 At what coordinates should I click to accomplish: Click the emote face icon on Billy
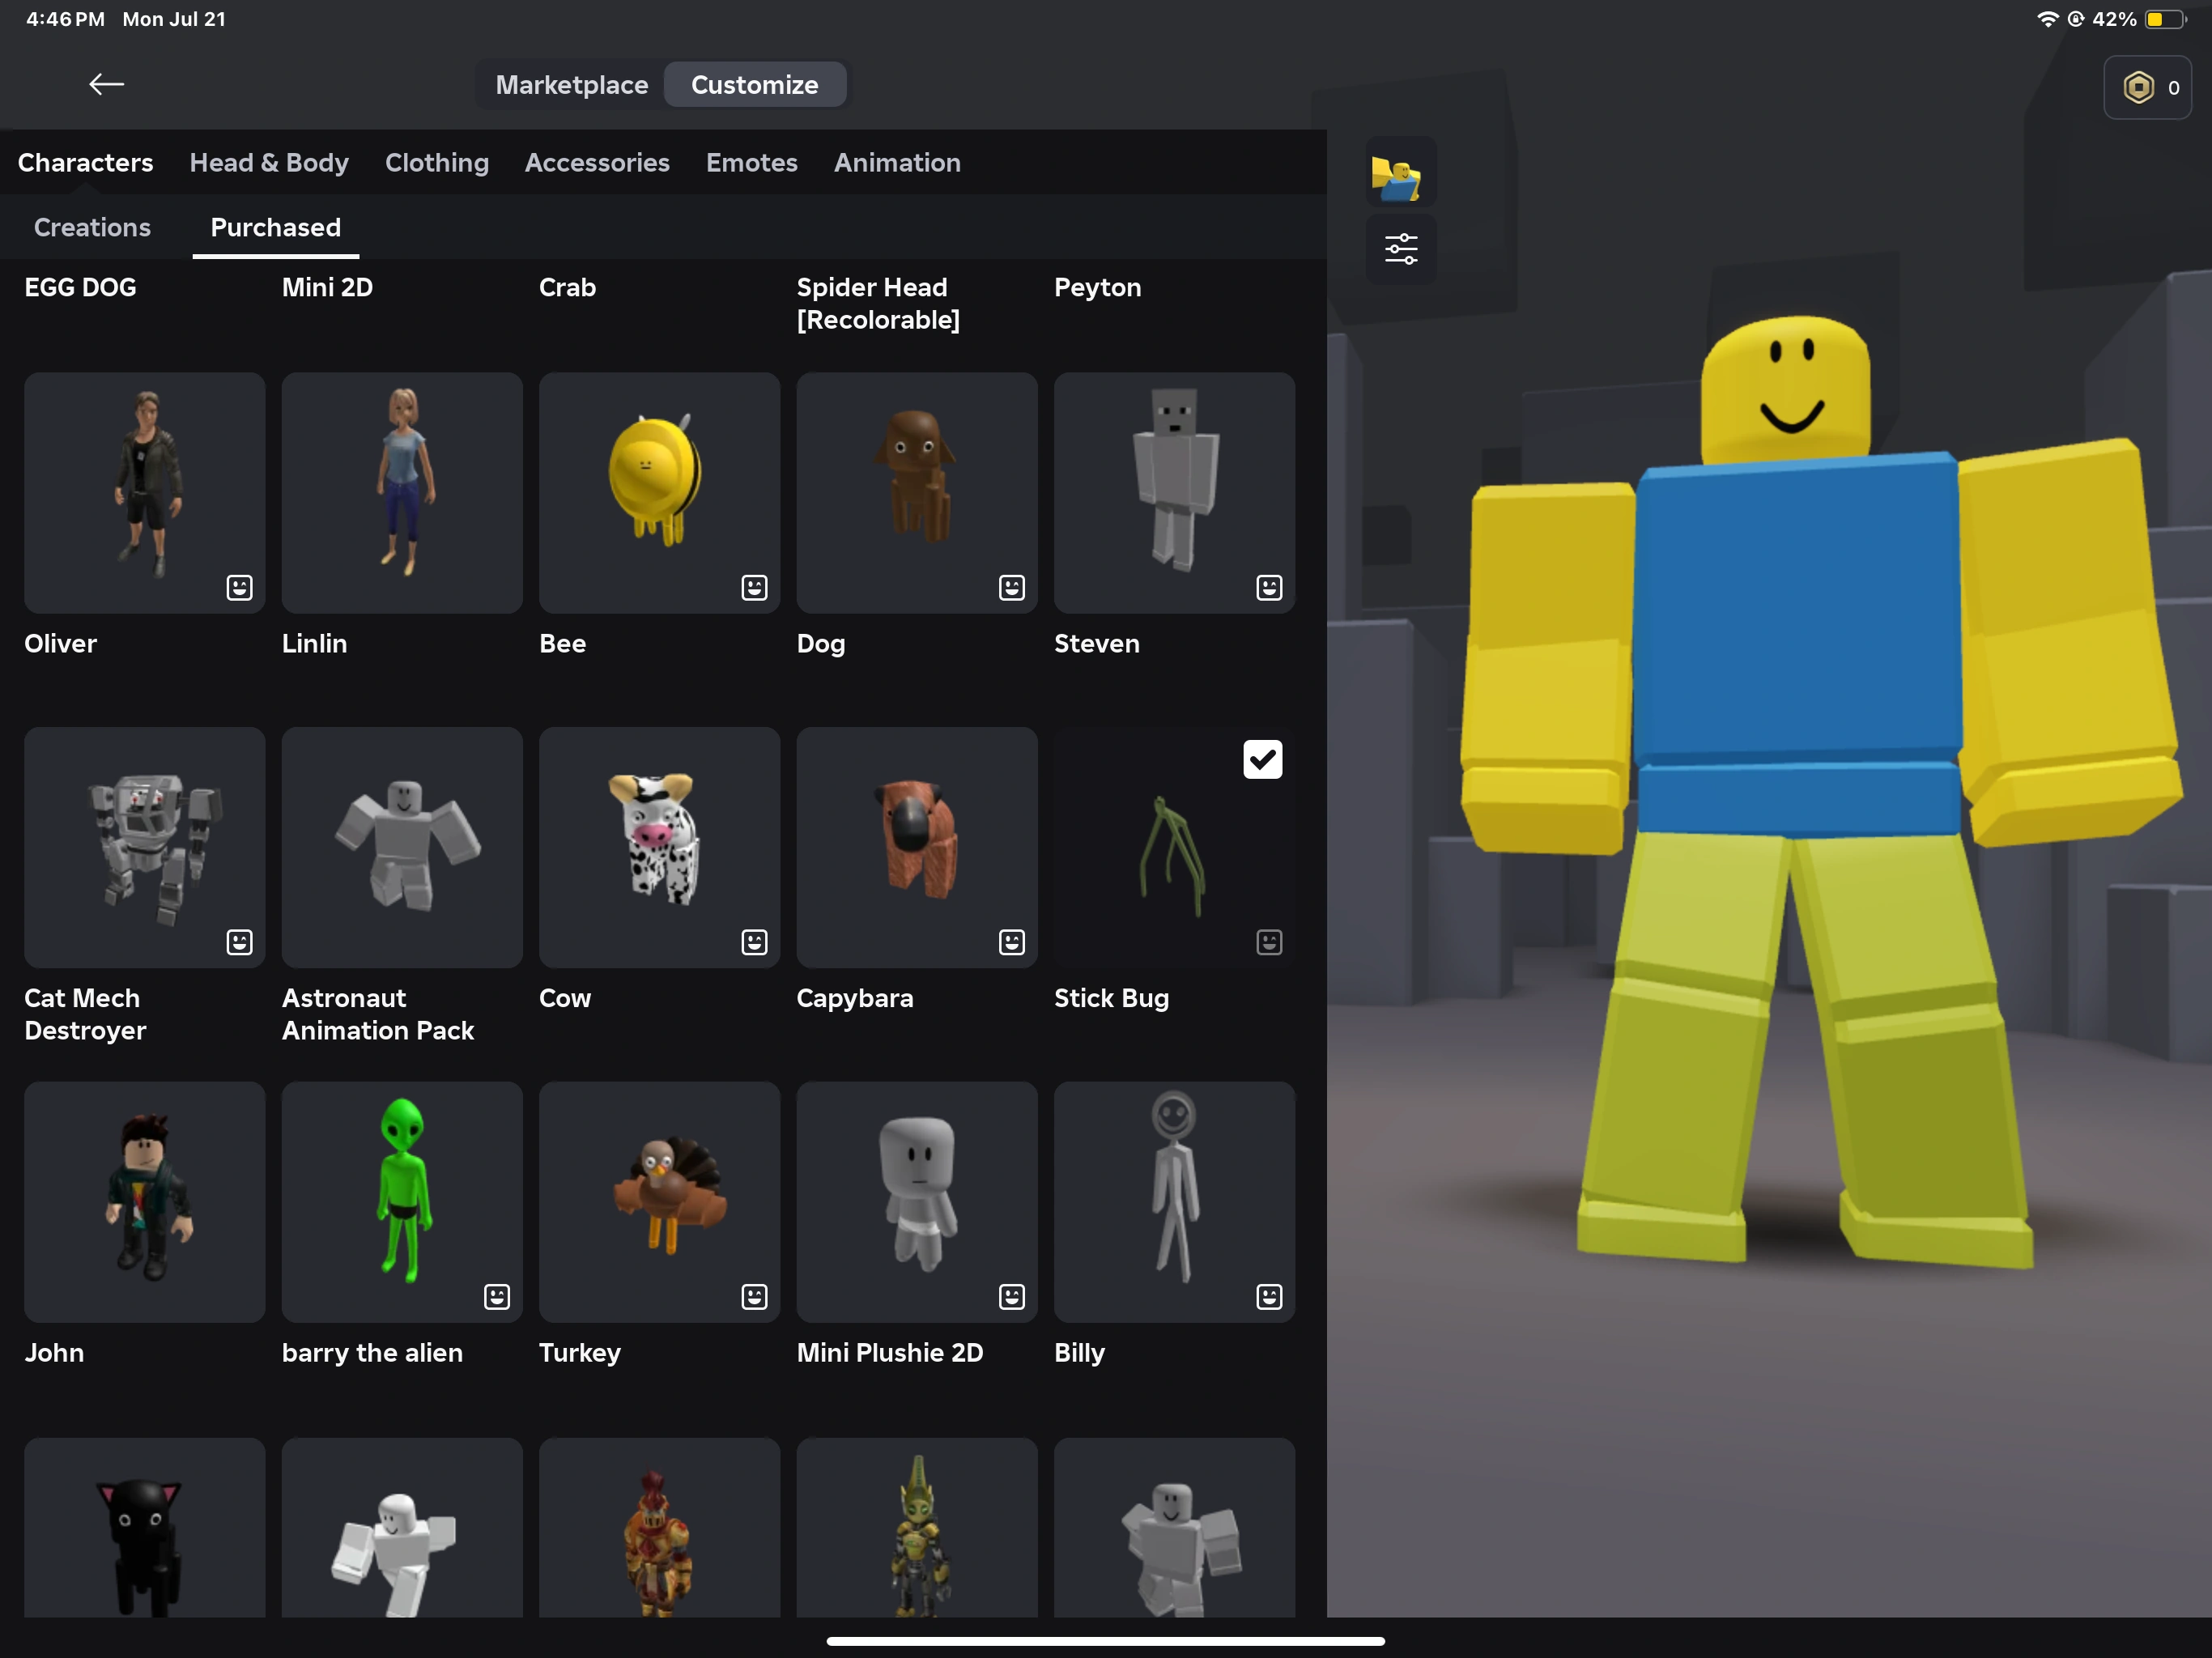[1268, 1296]
